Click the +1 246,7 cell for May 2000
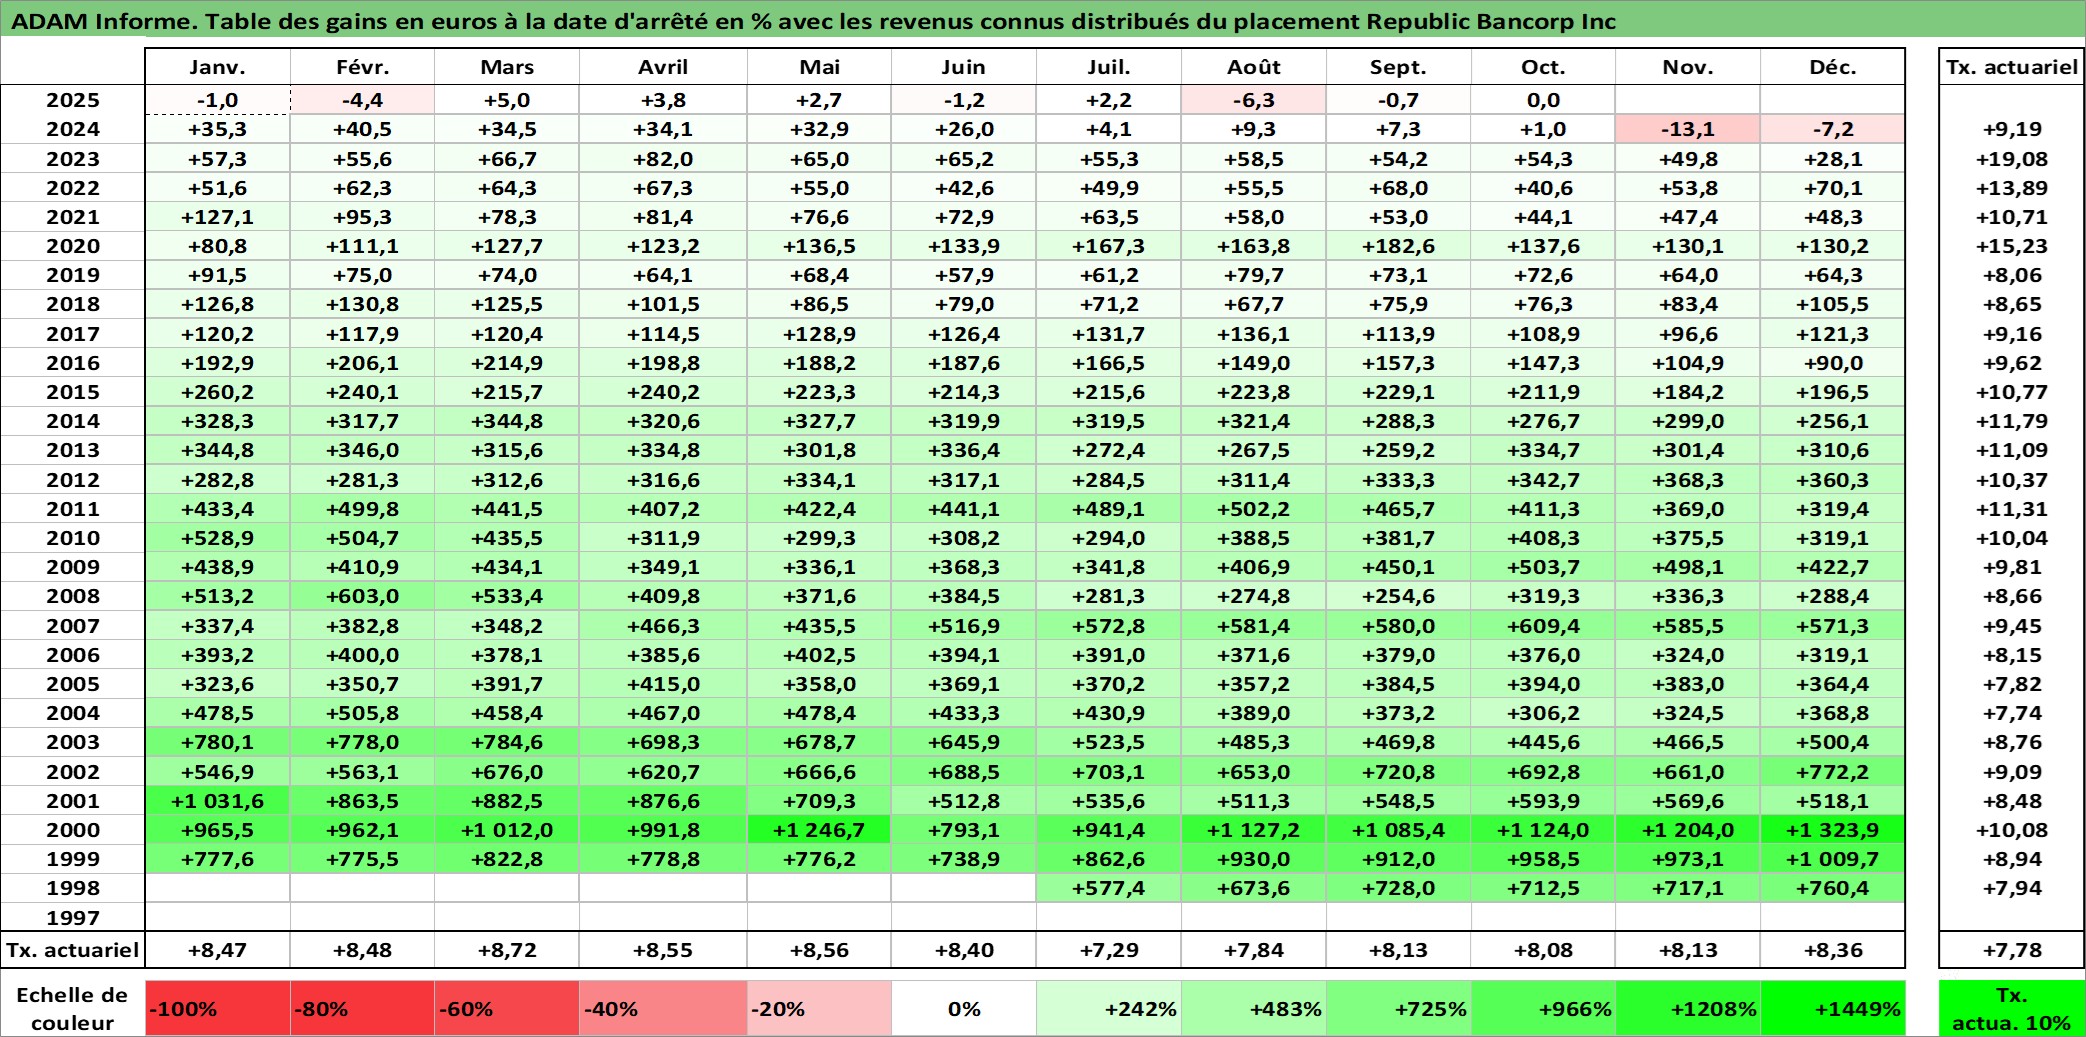Viewport: 2086px width, 1037px height. (819, 830)
